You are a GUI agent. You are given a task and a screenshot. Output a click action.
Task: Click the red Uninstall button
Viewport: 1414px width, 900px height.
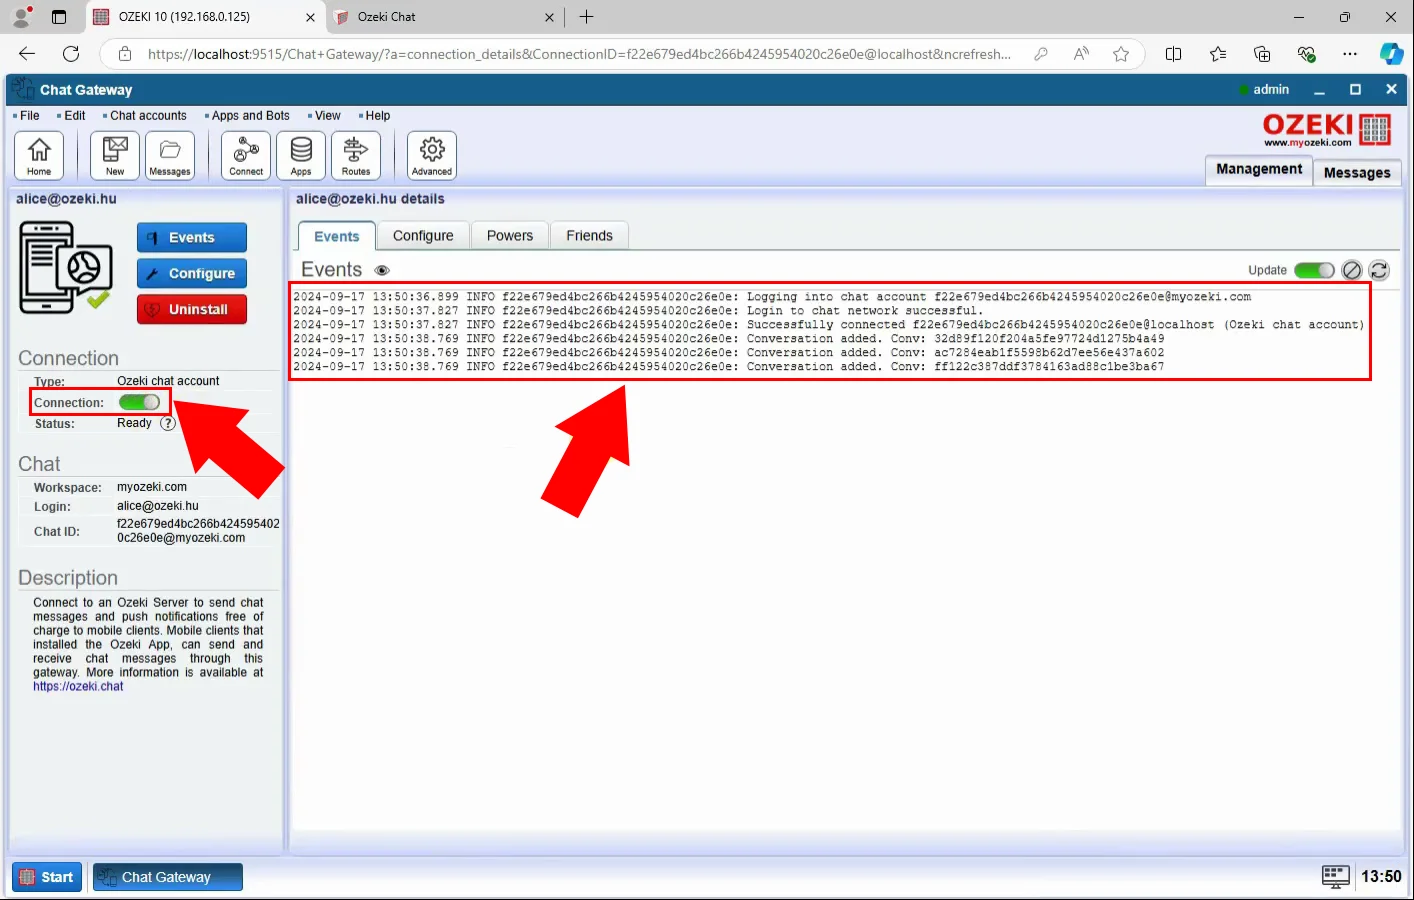(x=192, y=310)
